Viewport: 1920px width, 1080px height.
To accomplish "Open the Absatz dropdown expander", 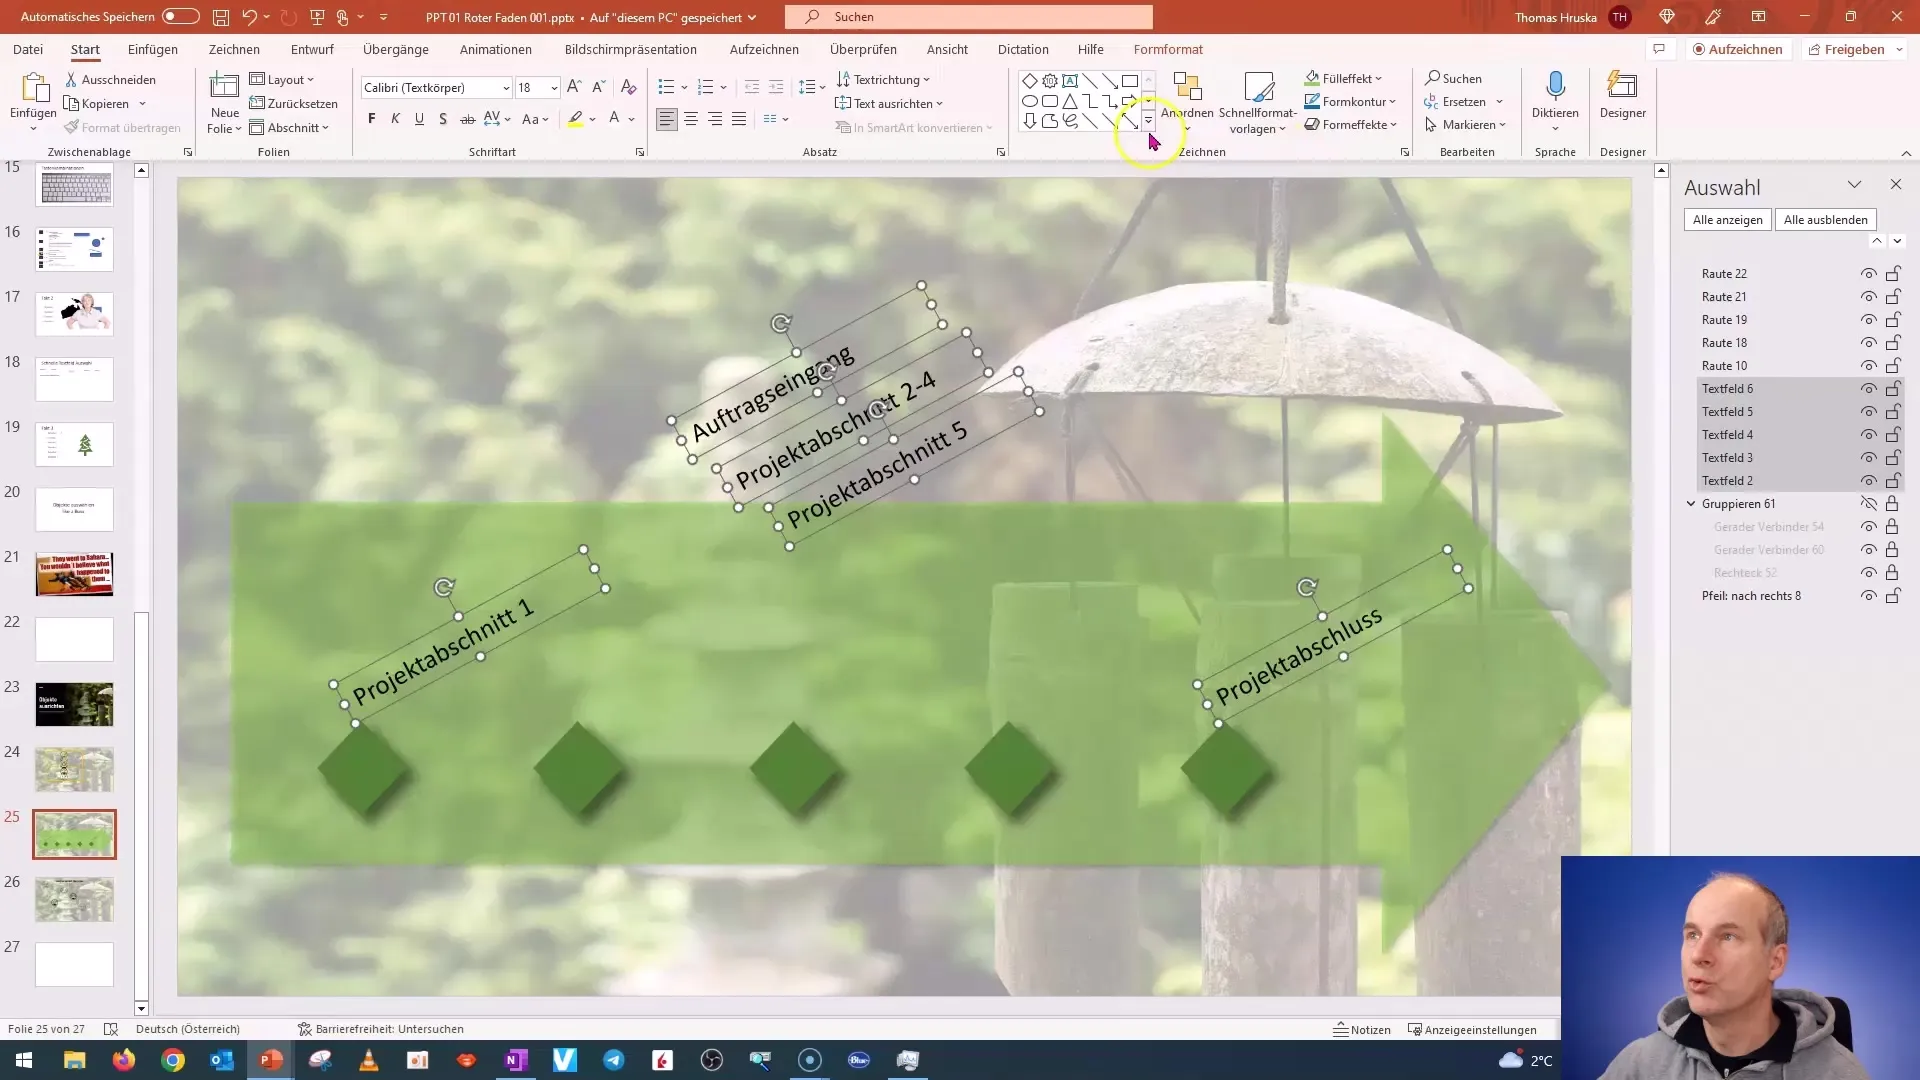I will pyautogui.click(x=1001, y=152).
